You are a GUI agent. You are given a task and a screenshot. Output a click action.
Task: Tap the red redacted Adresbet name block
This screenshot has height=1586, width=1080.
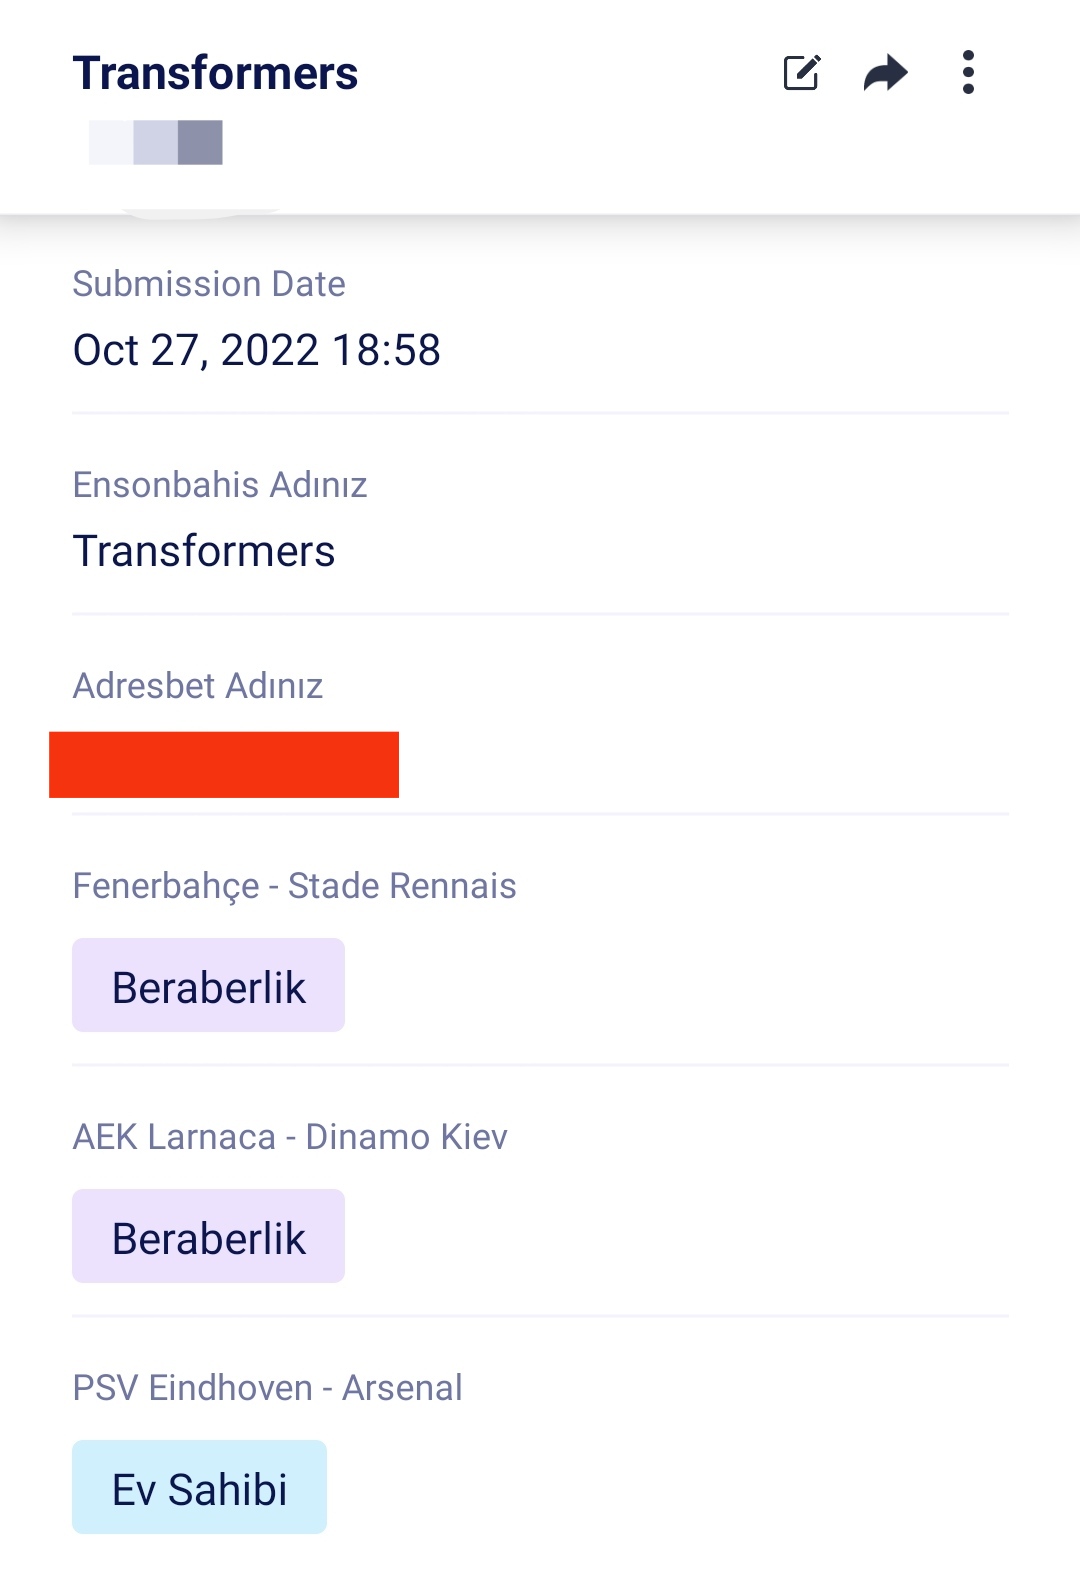224,765
